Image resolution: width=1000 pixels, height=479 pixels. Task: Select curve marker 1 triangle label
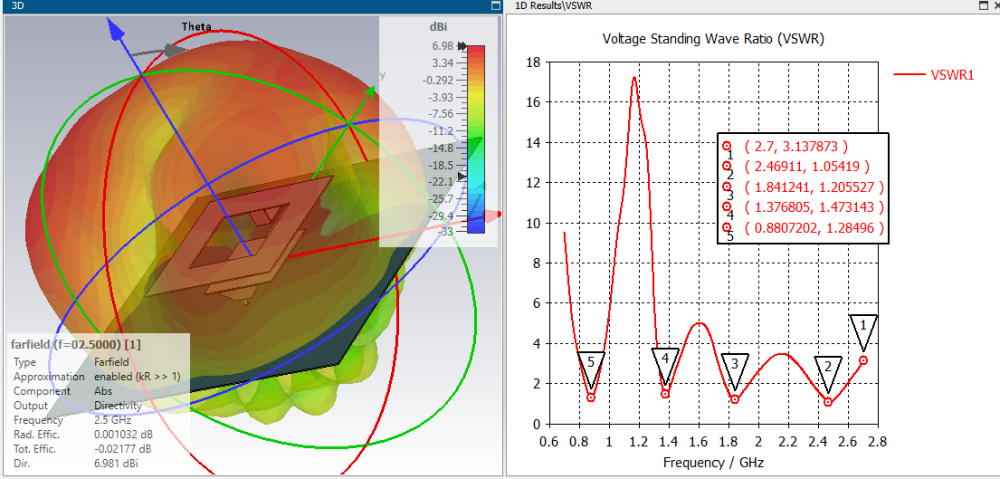864,332
